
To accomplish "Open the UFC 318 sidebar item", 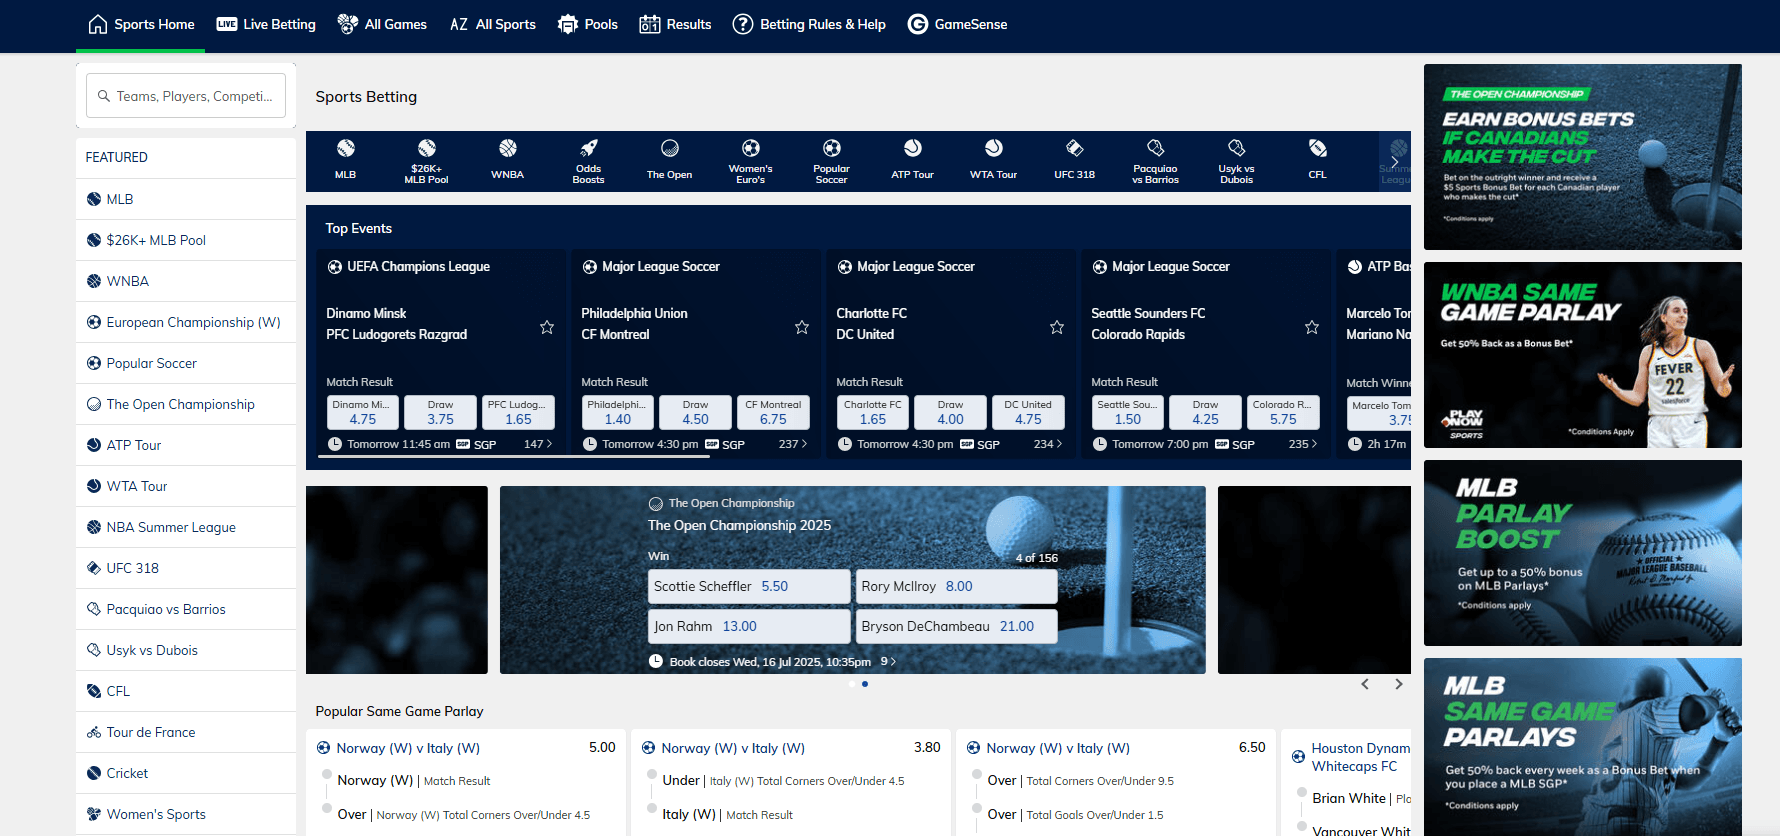I will tap(186, 568).
